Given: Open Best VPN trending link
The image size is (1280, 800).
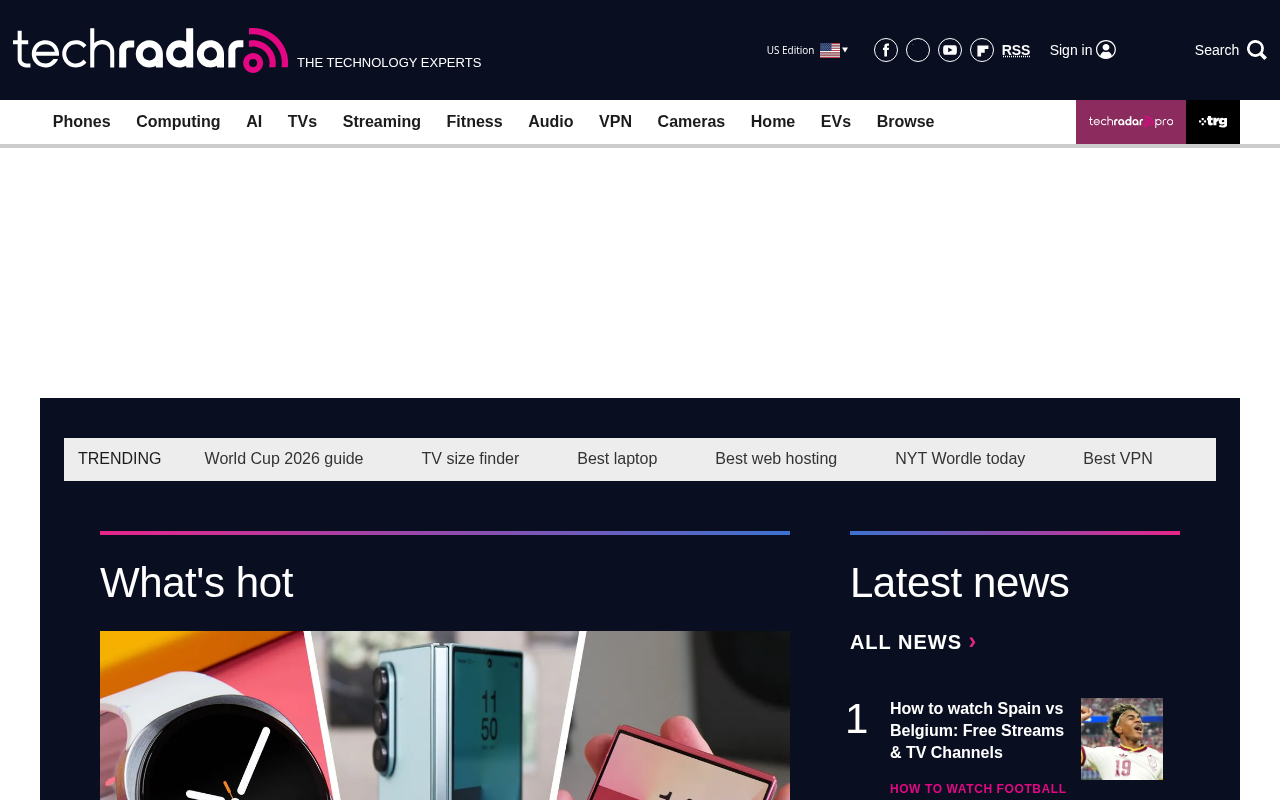Looking at the screenshot, I should [1118, 459].
